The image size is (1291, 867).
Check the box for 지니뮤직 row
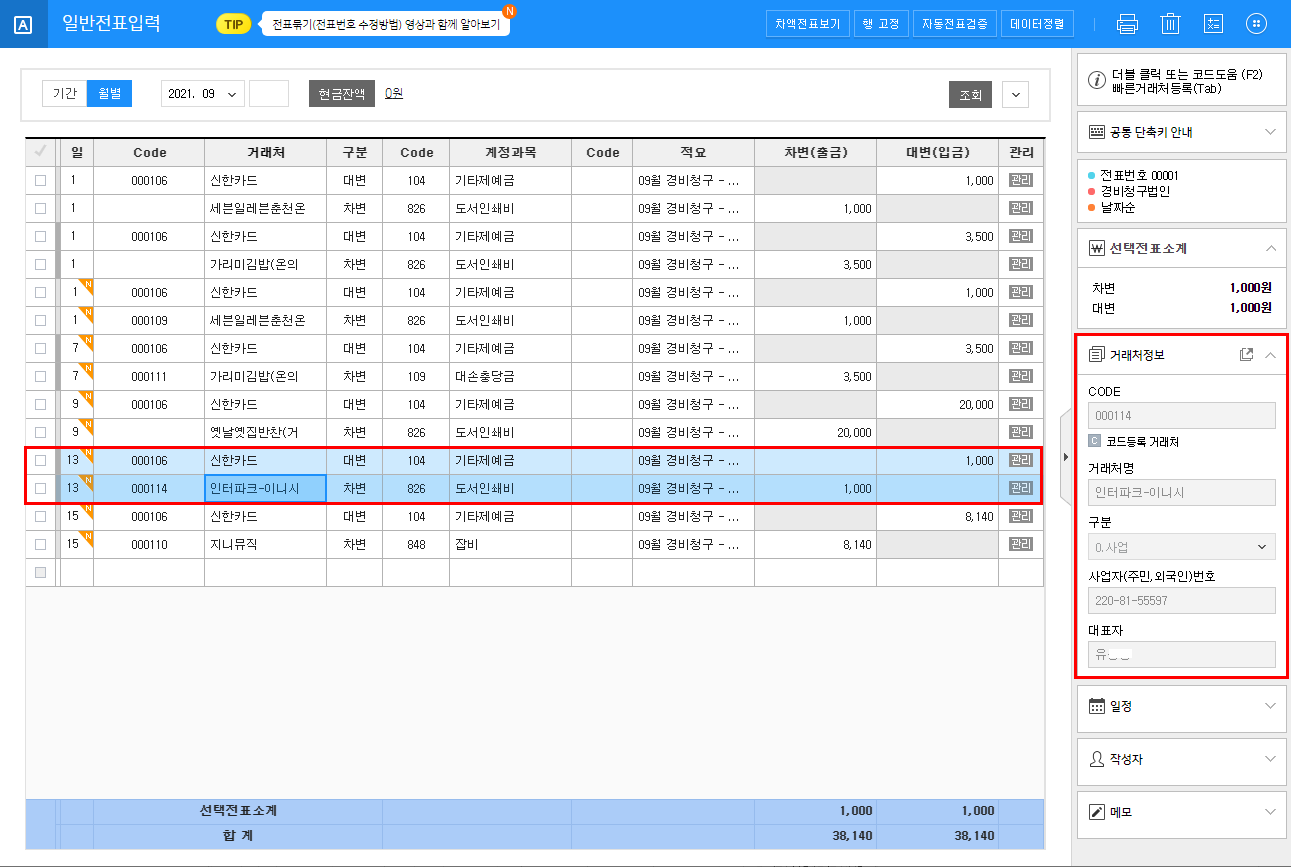(x=40, y=545)
